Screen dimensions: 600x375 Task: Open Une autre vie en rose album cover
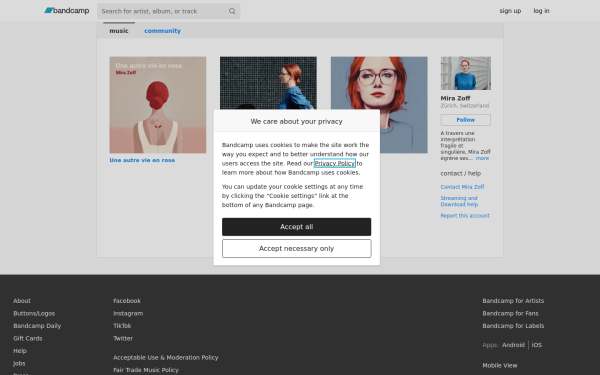[x=158, y=105]
